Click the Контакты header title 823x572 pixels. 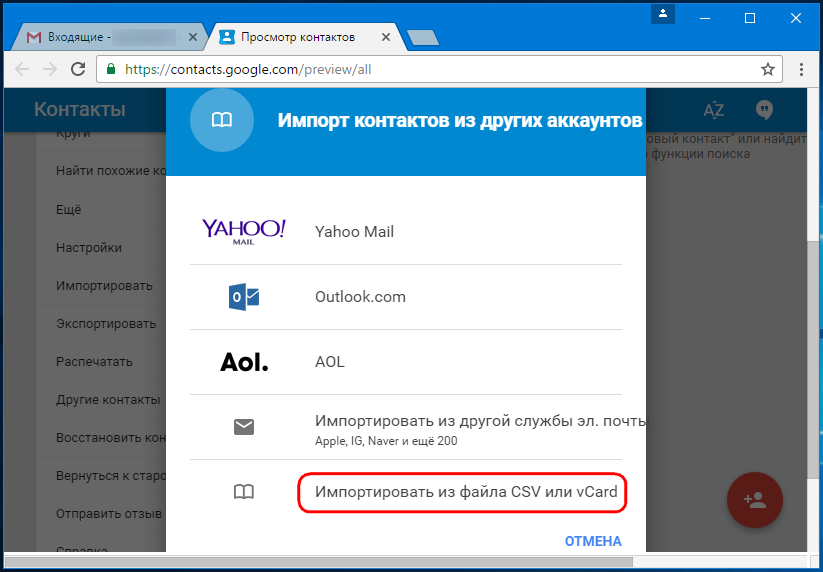pyautogui.click(x=80, y=109)
